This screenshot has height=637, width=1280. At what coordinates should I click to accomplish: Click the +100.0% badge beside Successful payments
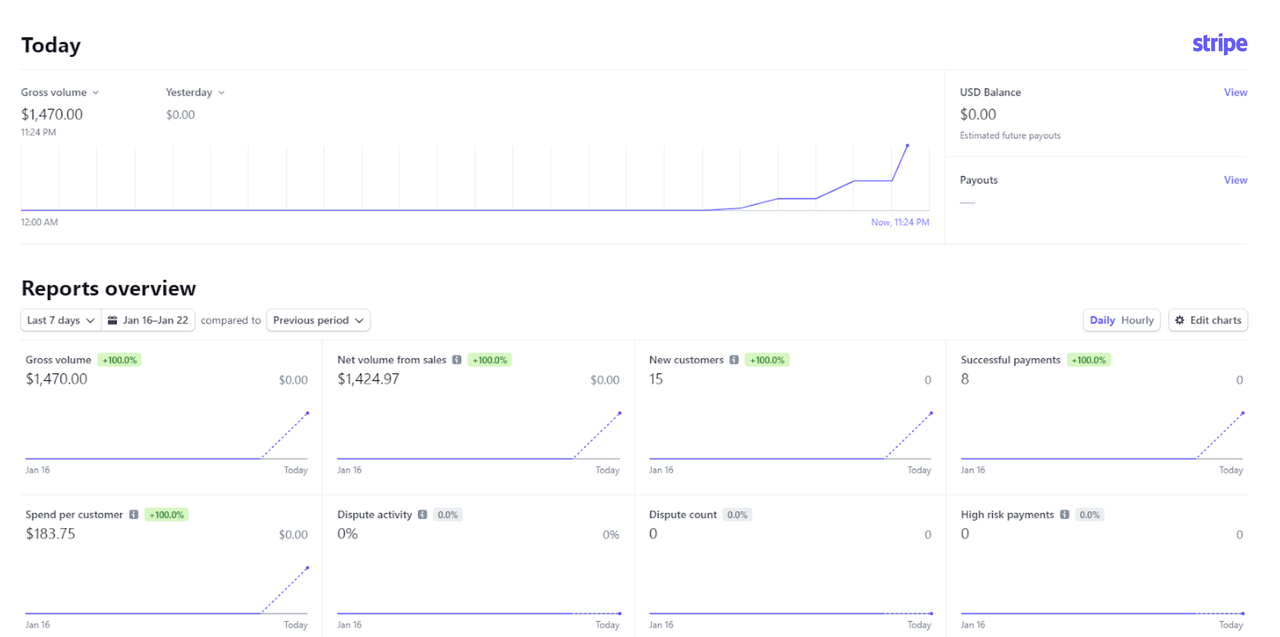(x=1089, y=360)
